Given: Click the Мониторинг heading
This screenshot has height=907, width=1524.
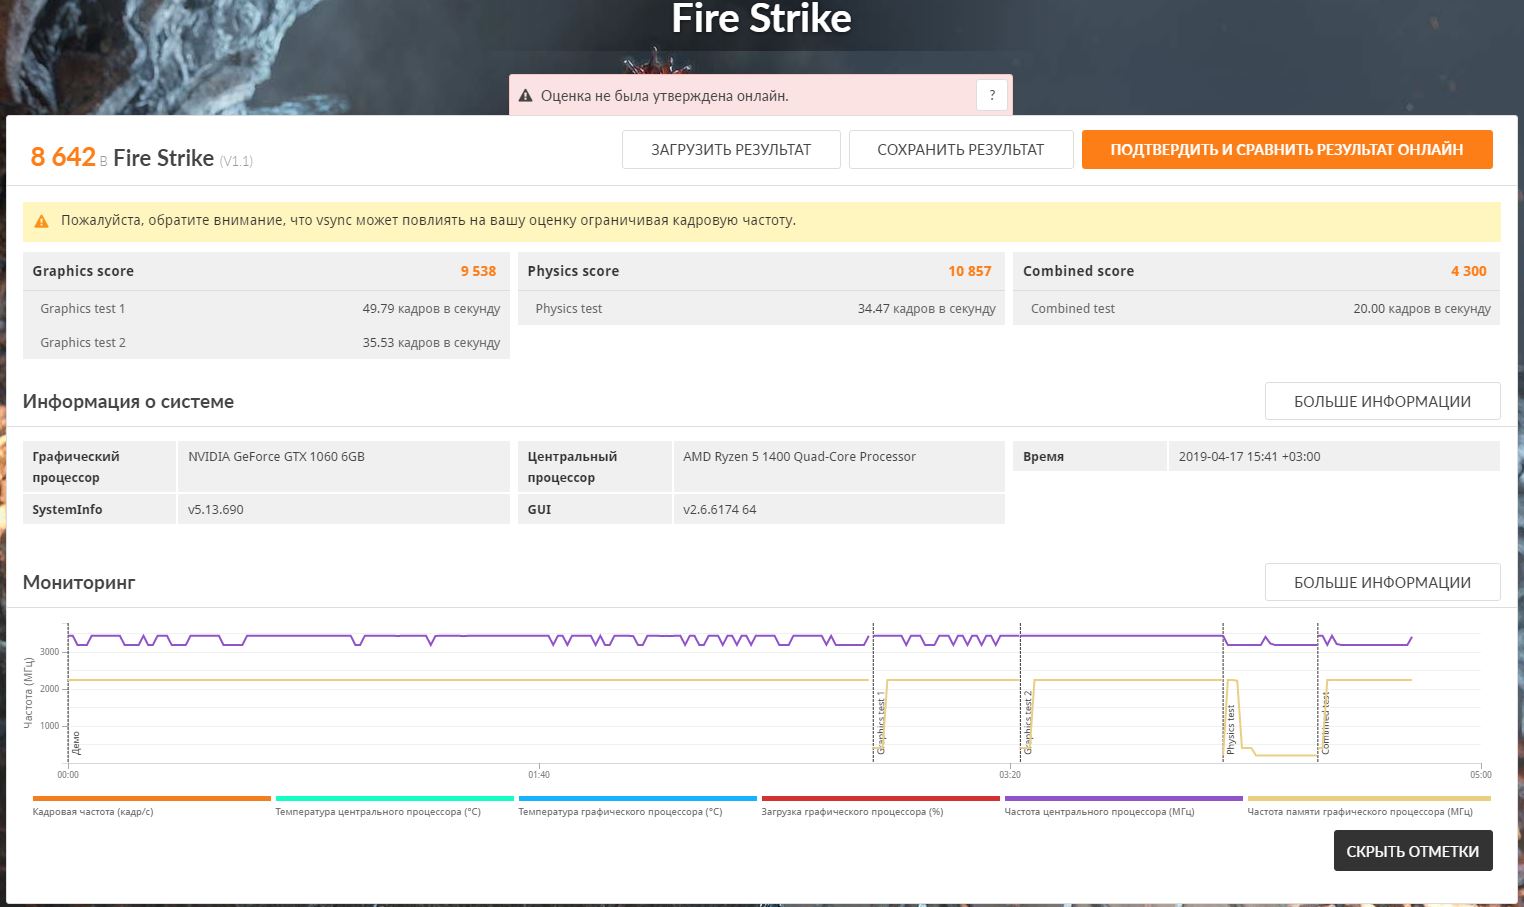Looking at the screenshot, I should click(79, 583).
